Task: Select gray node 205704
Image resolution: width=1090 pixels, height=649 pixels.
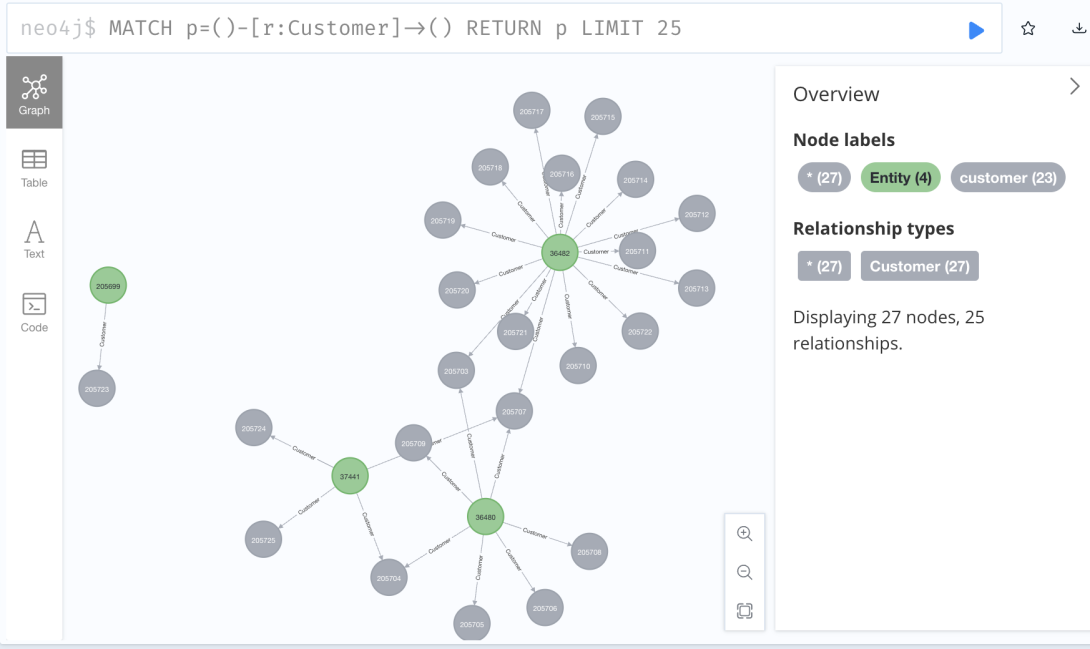Action: pyautogui.click(x=389, y=577)
